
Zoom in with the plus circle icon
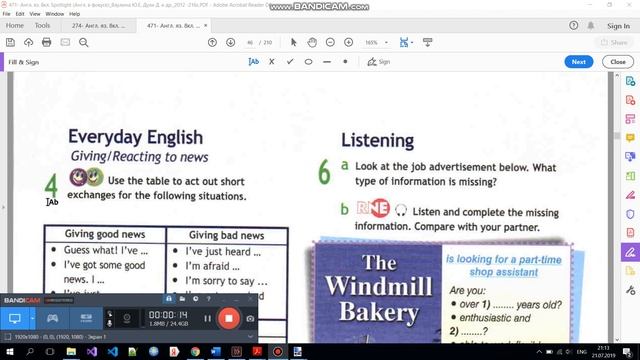348,42
